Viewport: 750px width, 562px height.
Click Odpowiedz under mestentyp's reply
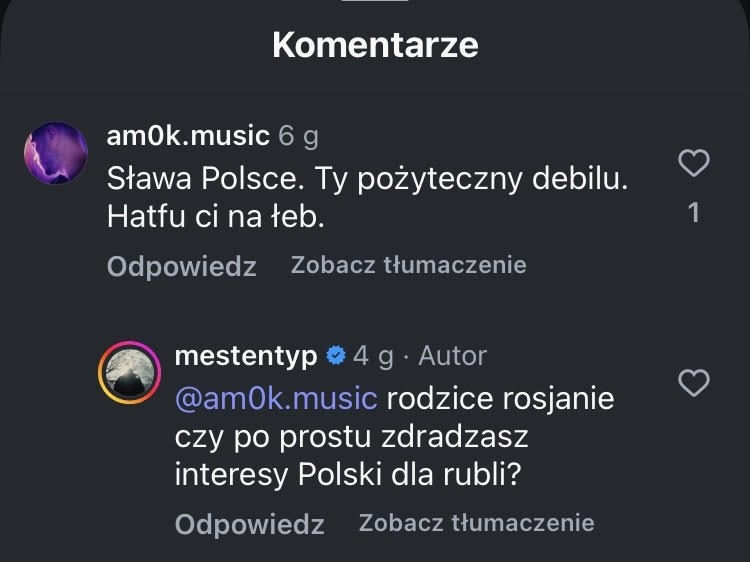249,524
